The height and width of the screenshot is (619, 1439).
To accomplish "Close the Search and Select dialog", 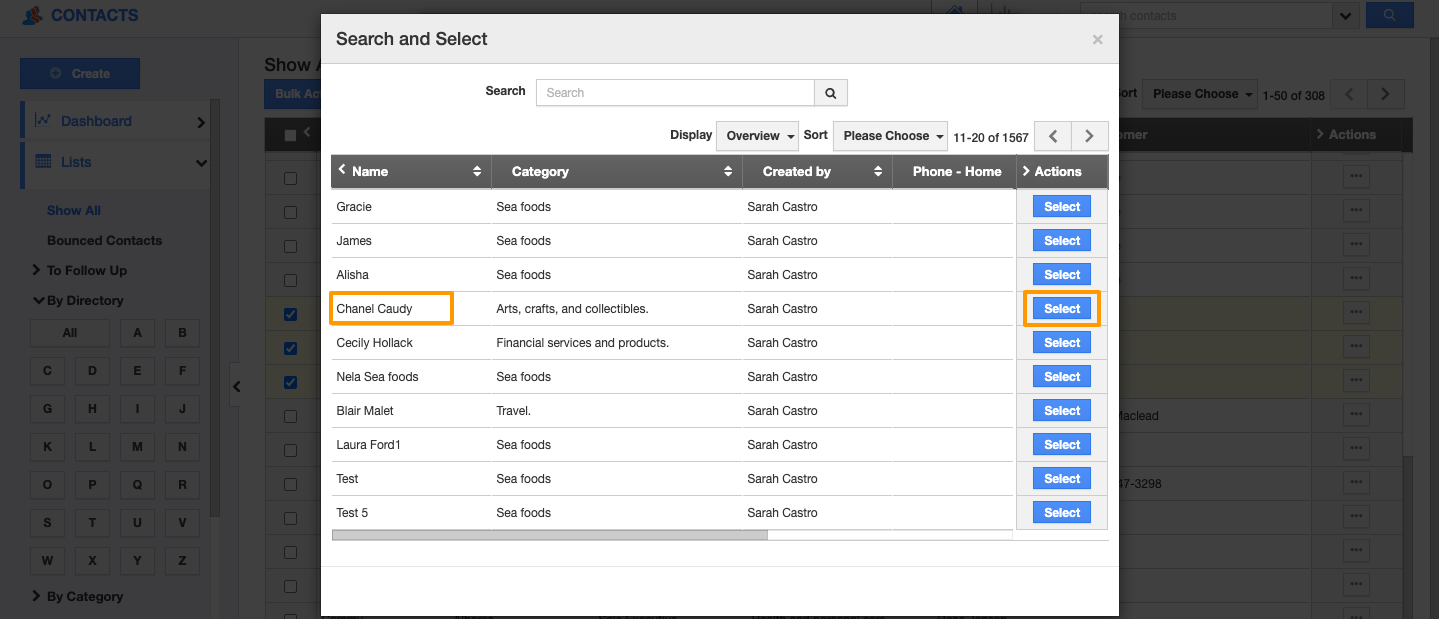I will [1097, 40].
